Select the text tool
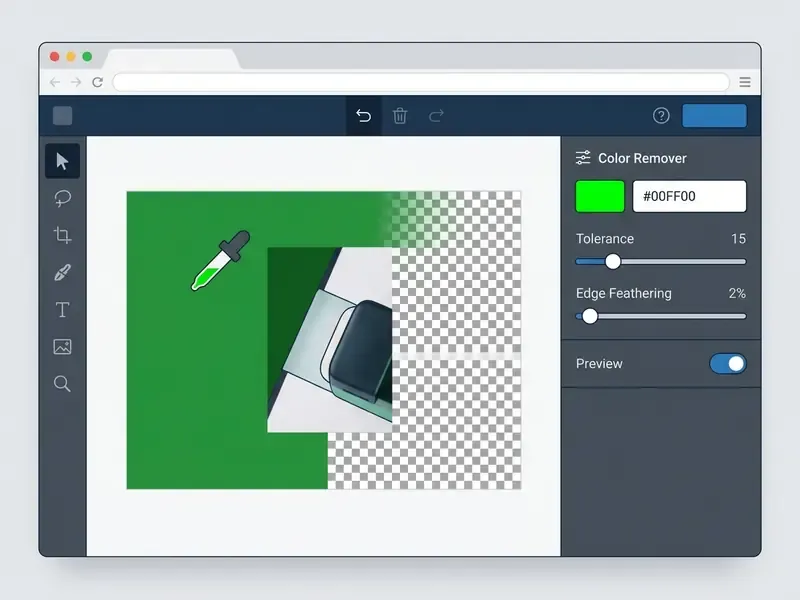This screenshot has width=800, height=600. [62, 310]
